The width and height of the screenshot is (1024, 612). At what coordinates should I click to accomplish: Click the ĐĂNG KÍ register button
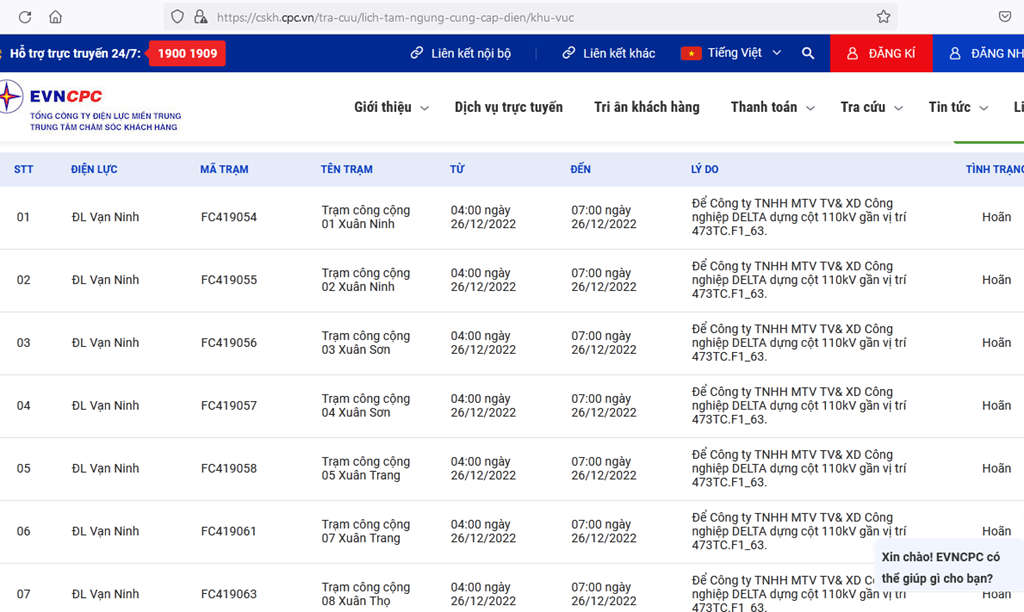(x=881, y=53)
